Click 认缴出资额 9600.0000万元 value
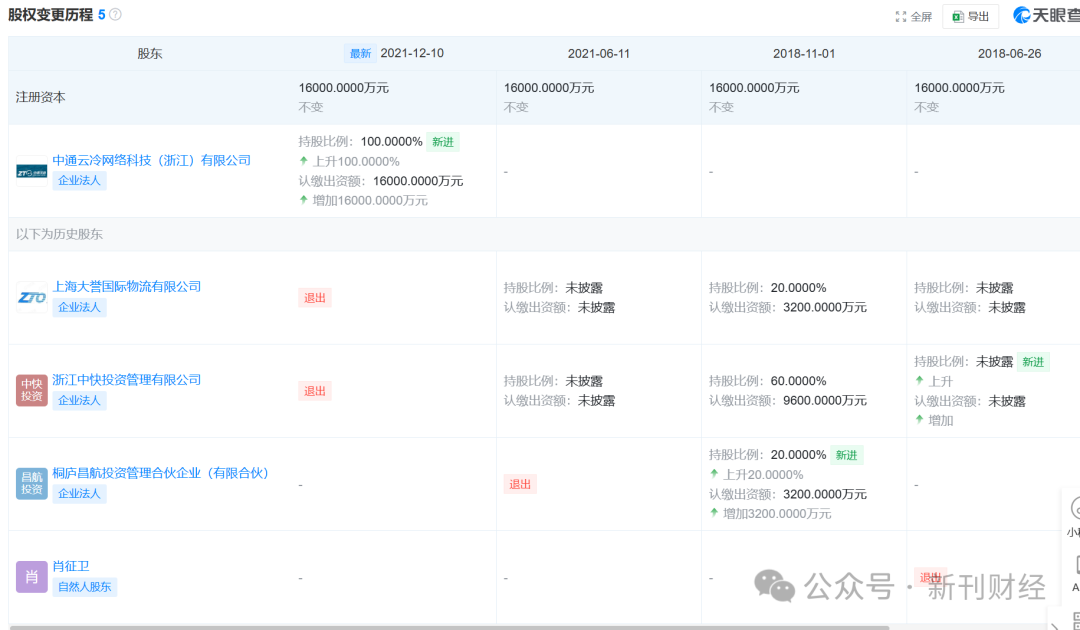 pos(824,400)
